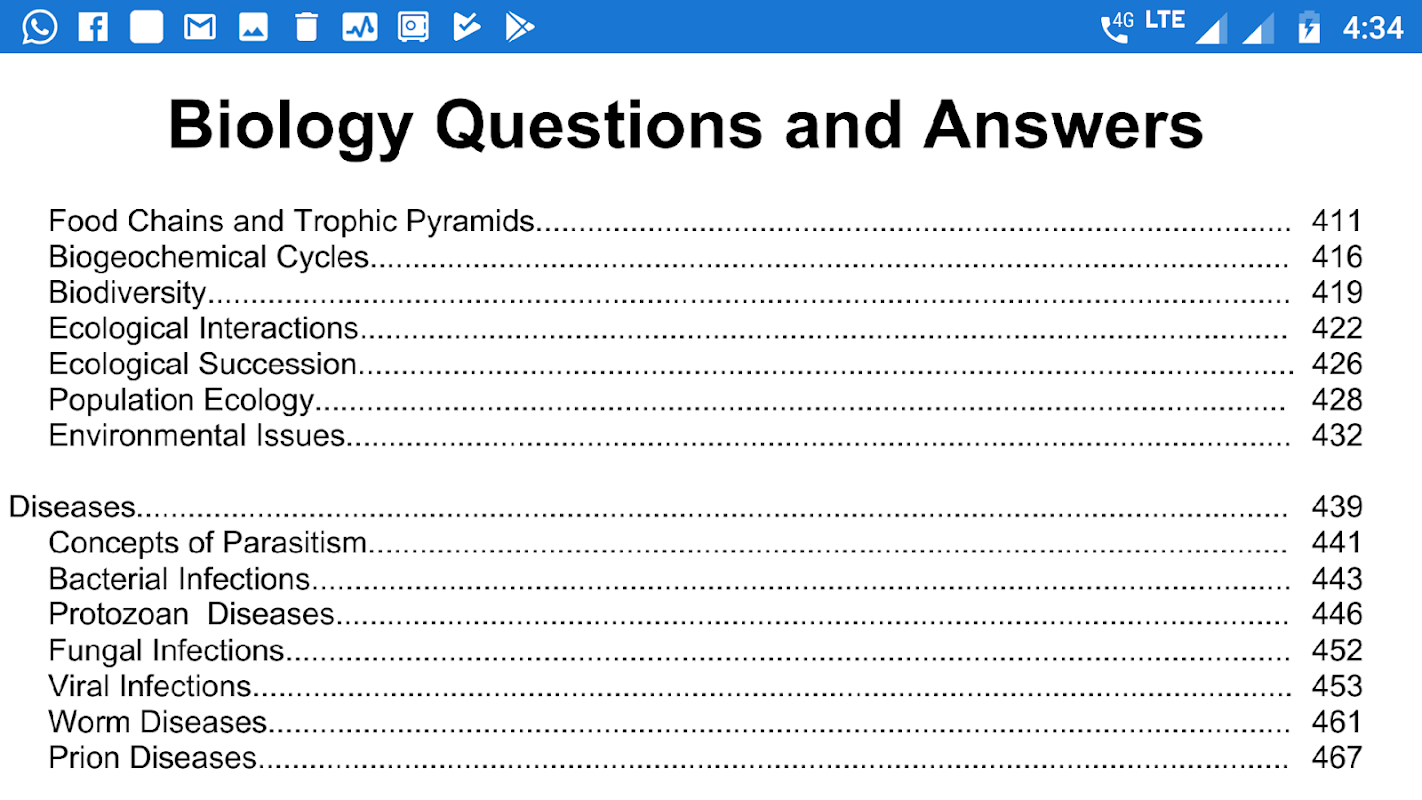Viewport: 1422px width, 800px height.
Task: Tap the LTE network indicator
Action: point(1165,19)
